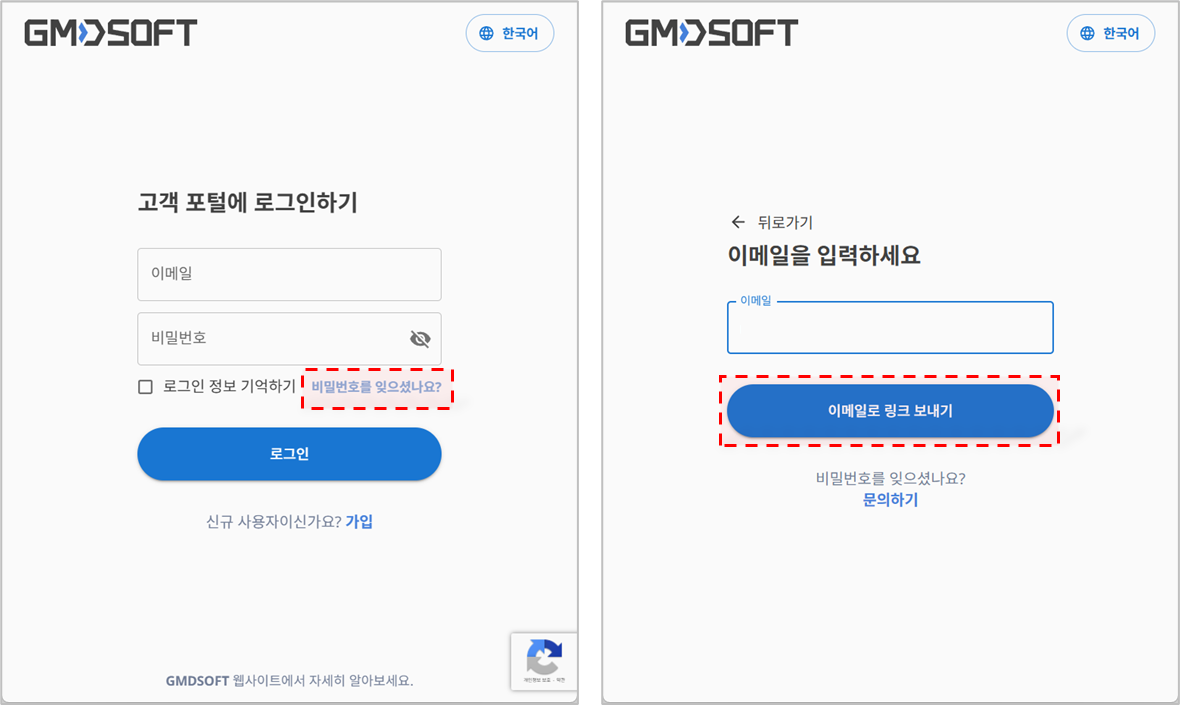Enable the 로그인 정보 기억하기 checkbox
The width and height of the screenshot is (1180, 705).
[x=145, y=387]
